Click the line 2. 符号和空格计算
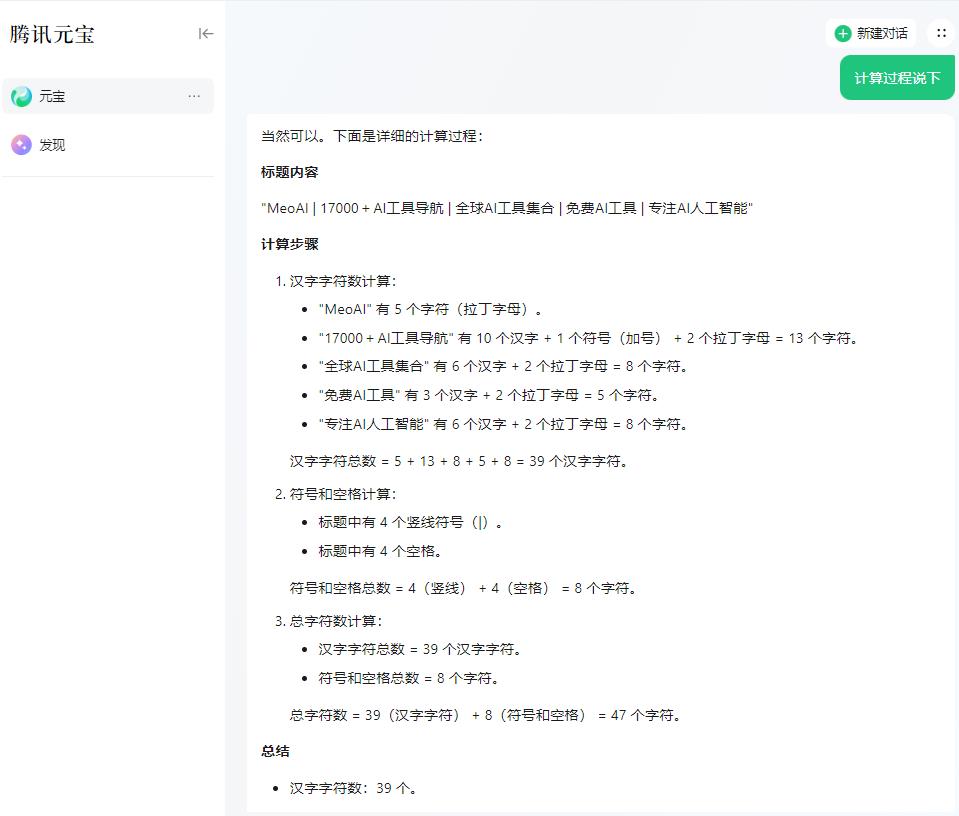 (x=335, y=494)
